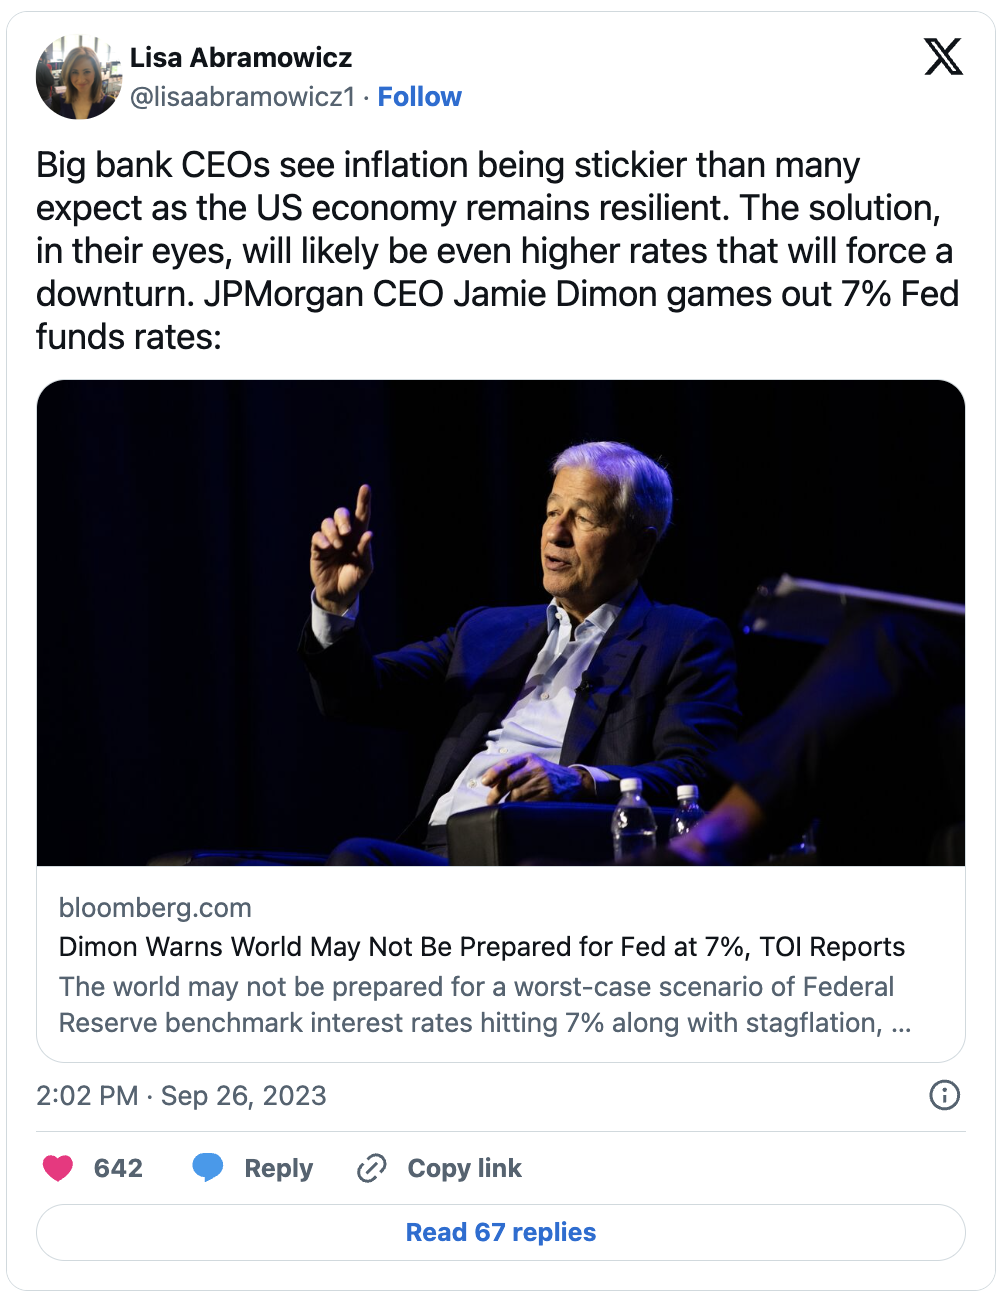Open the Jamie Dimon article image
Image resolution: width=1006 pixels, height=1297 pixels.
(x=501, y=622)
